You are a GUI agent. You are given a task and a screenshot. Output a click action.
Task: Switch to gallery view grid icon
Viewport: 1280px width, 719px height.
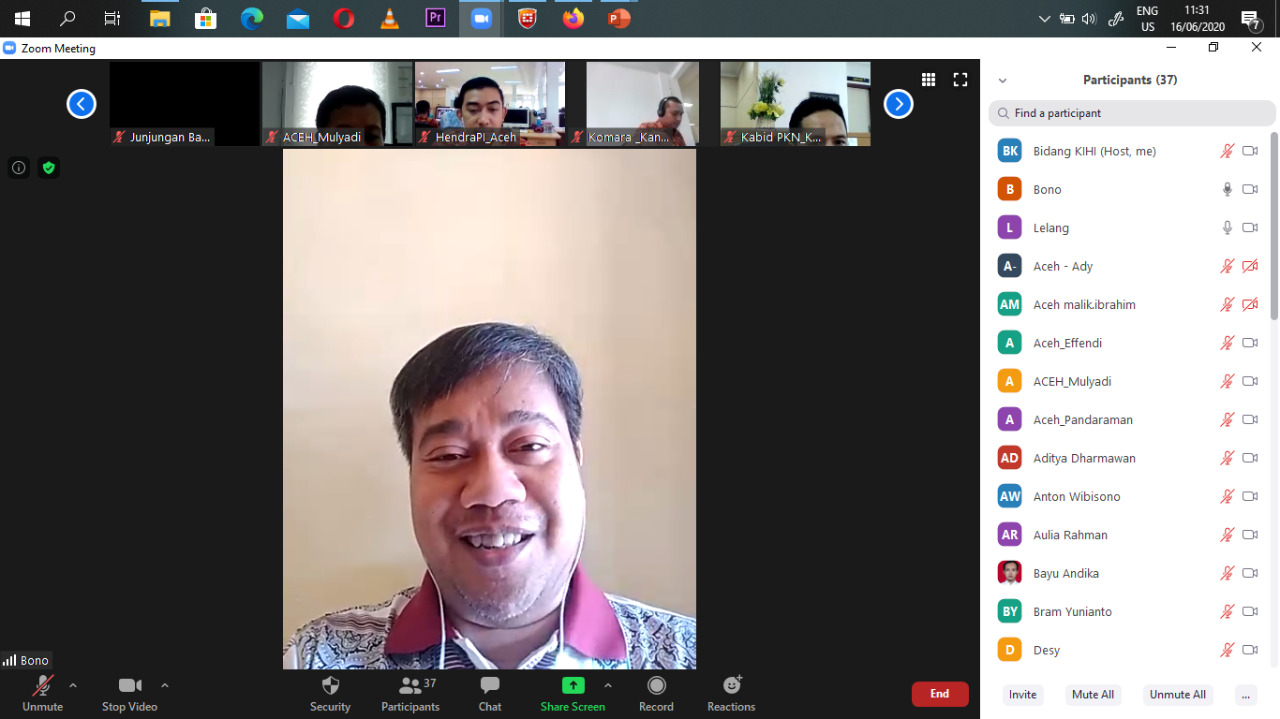click(928, 80)
